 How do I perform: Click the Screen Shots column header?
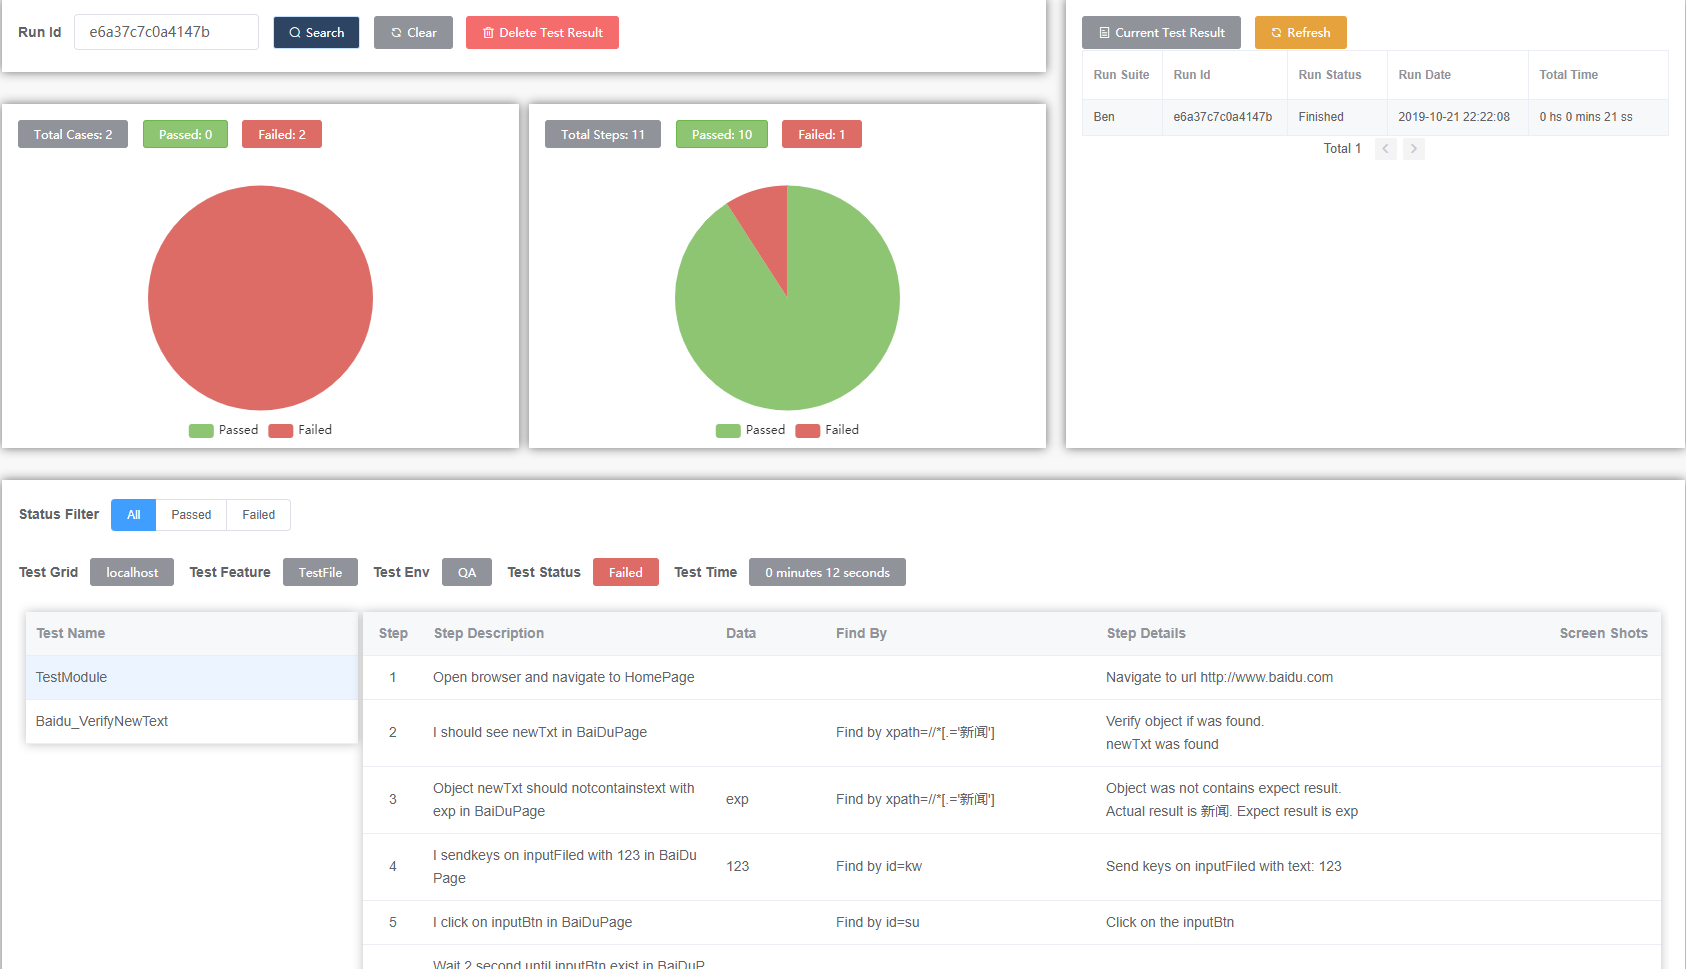[1603, 633]
